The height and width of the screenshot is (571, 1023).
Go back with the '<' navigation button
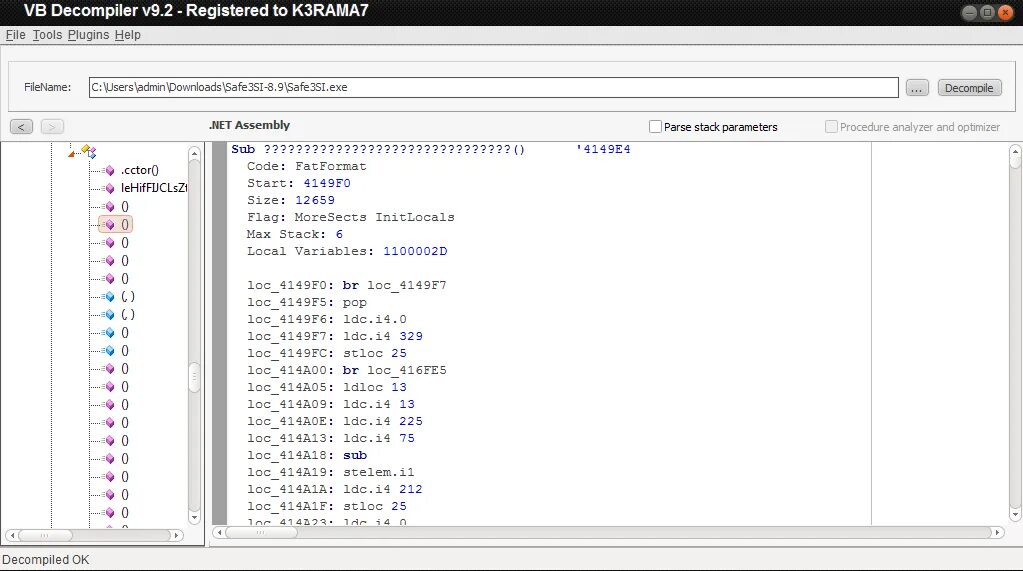(21, 127)
